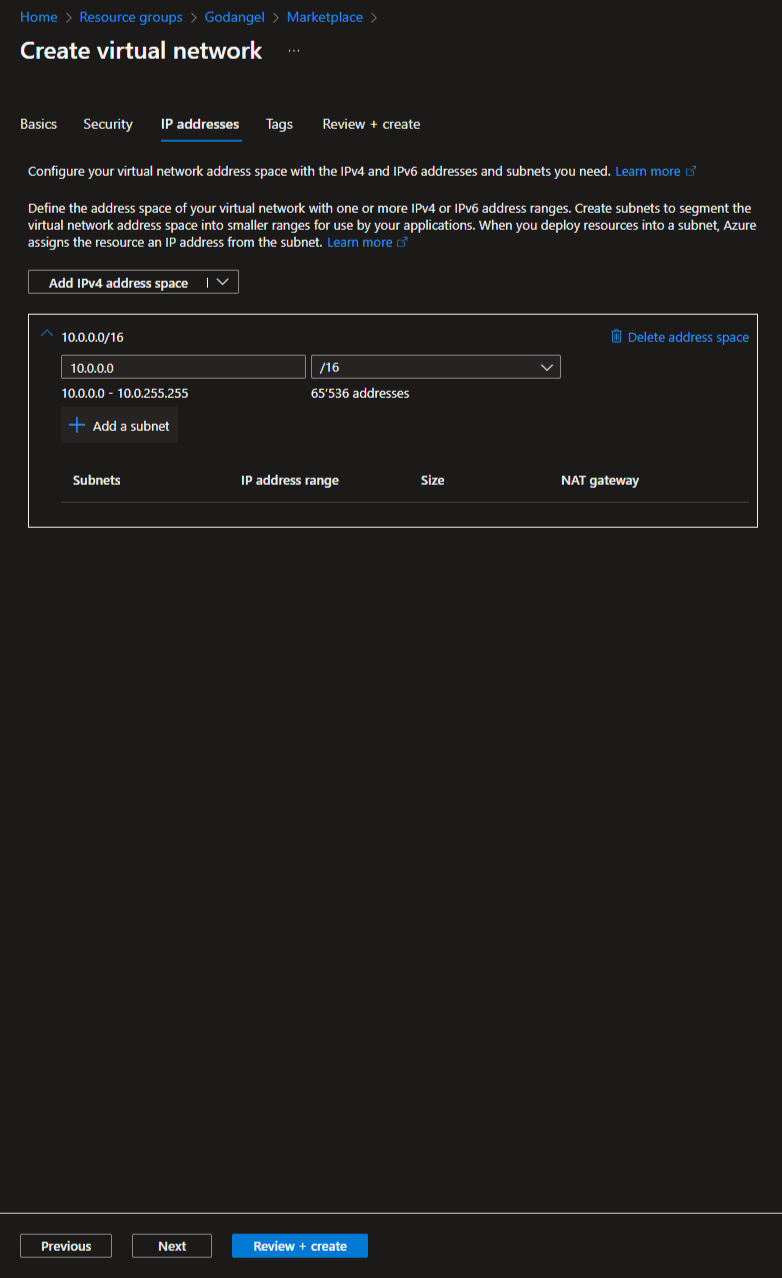Go to the Review + create tab

[x=371, y=124]
